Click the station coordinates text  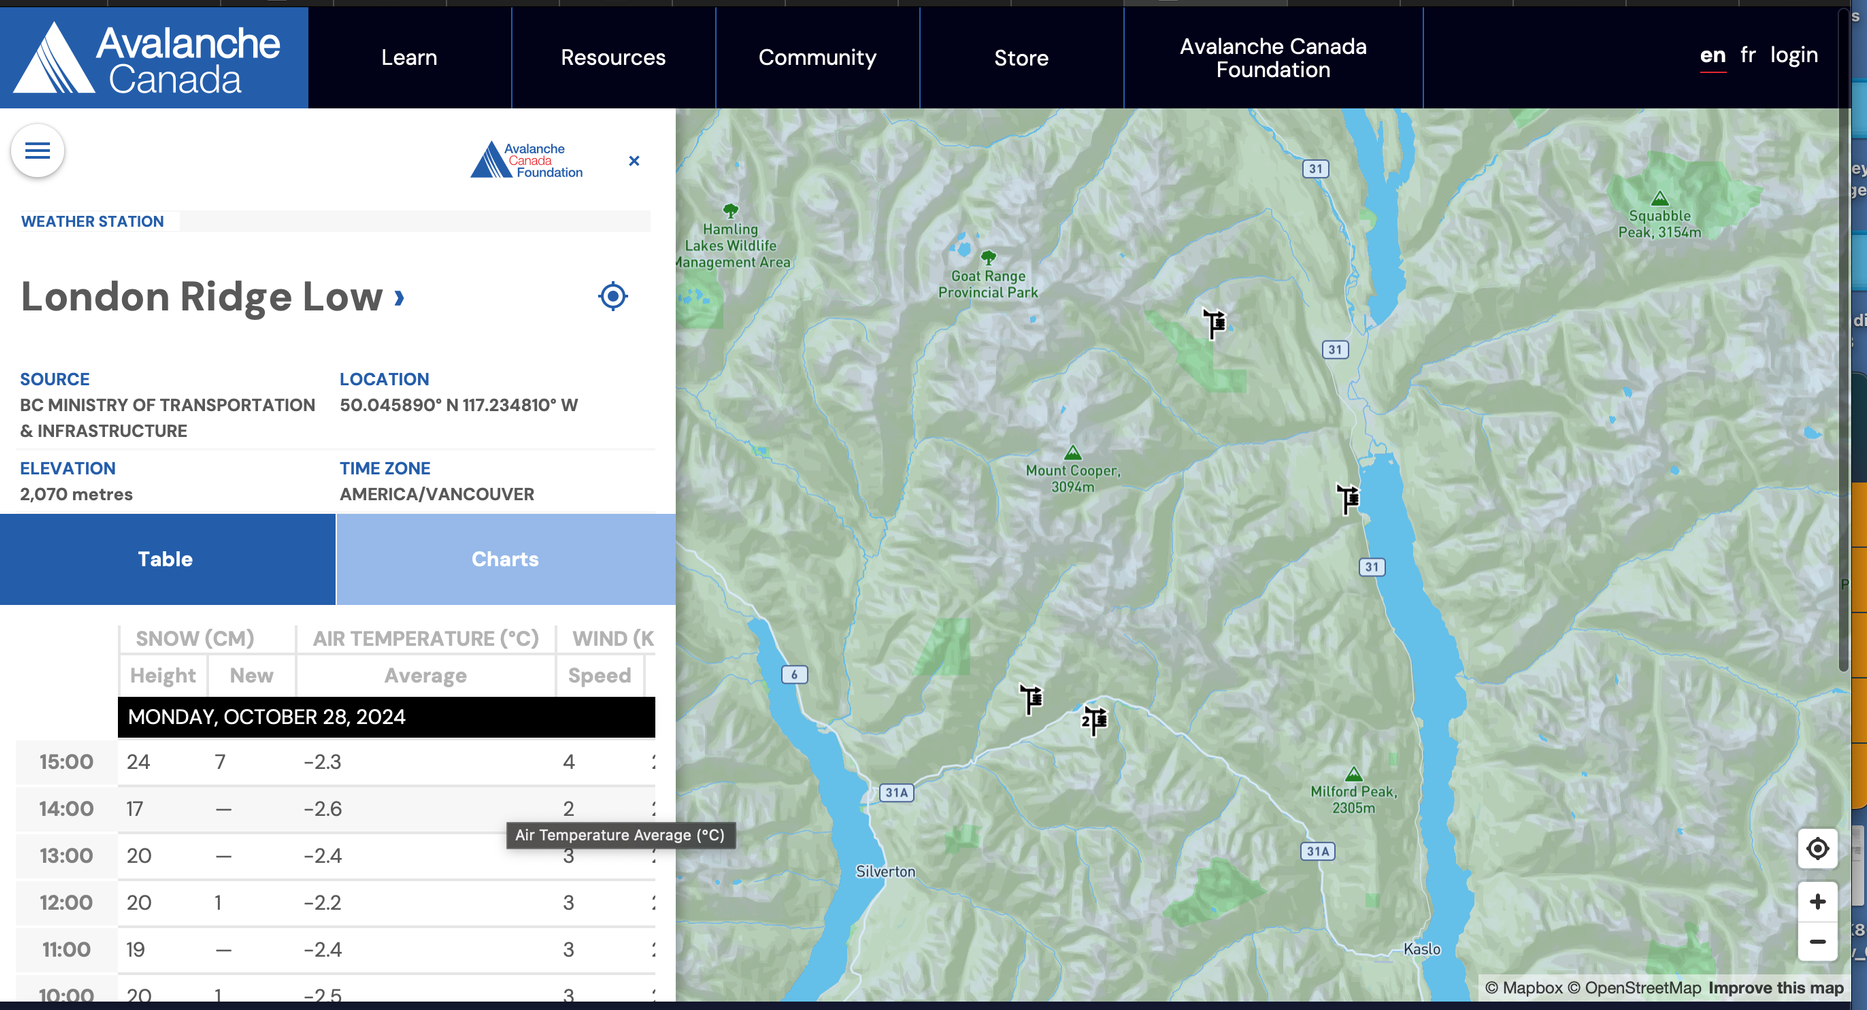coord(459,405)
